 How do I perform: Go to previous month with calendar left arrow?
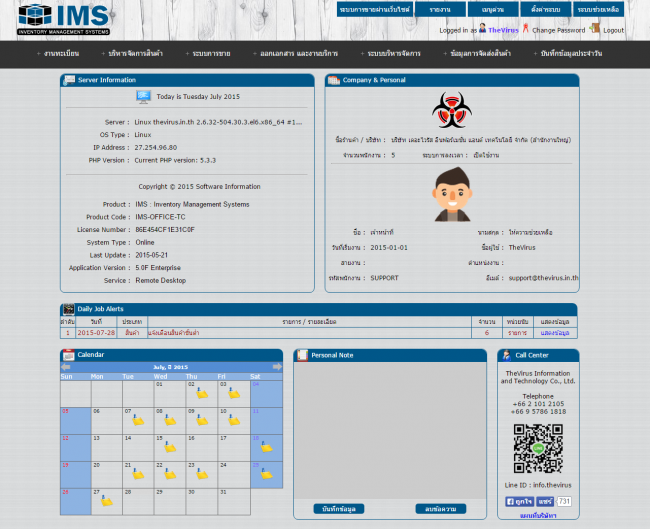tap(65, 367)
